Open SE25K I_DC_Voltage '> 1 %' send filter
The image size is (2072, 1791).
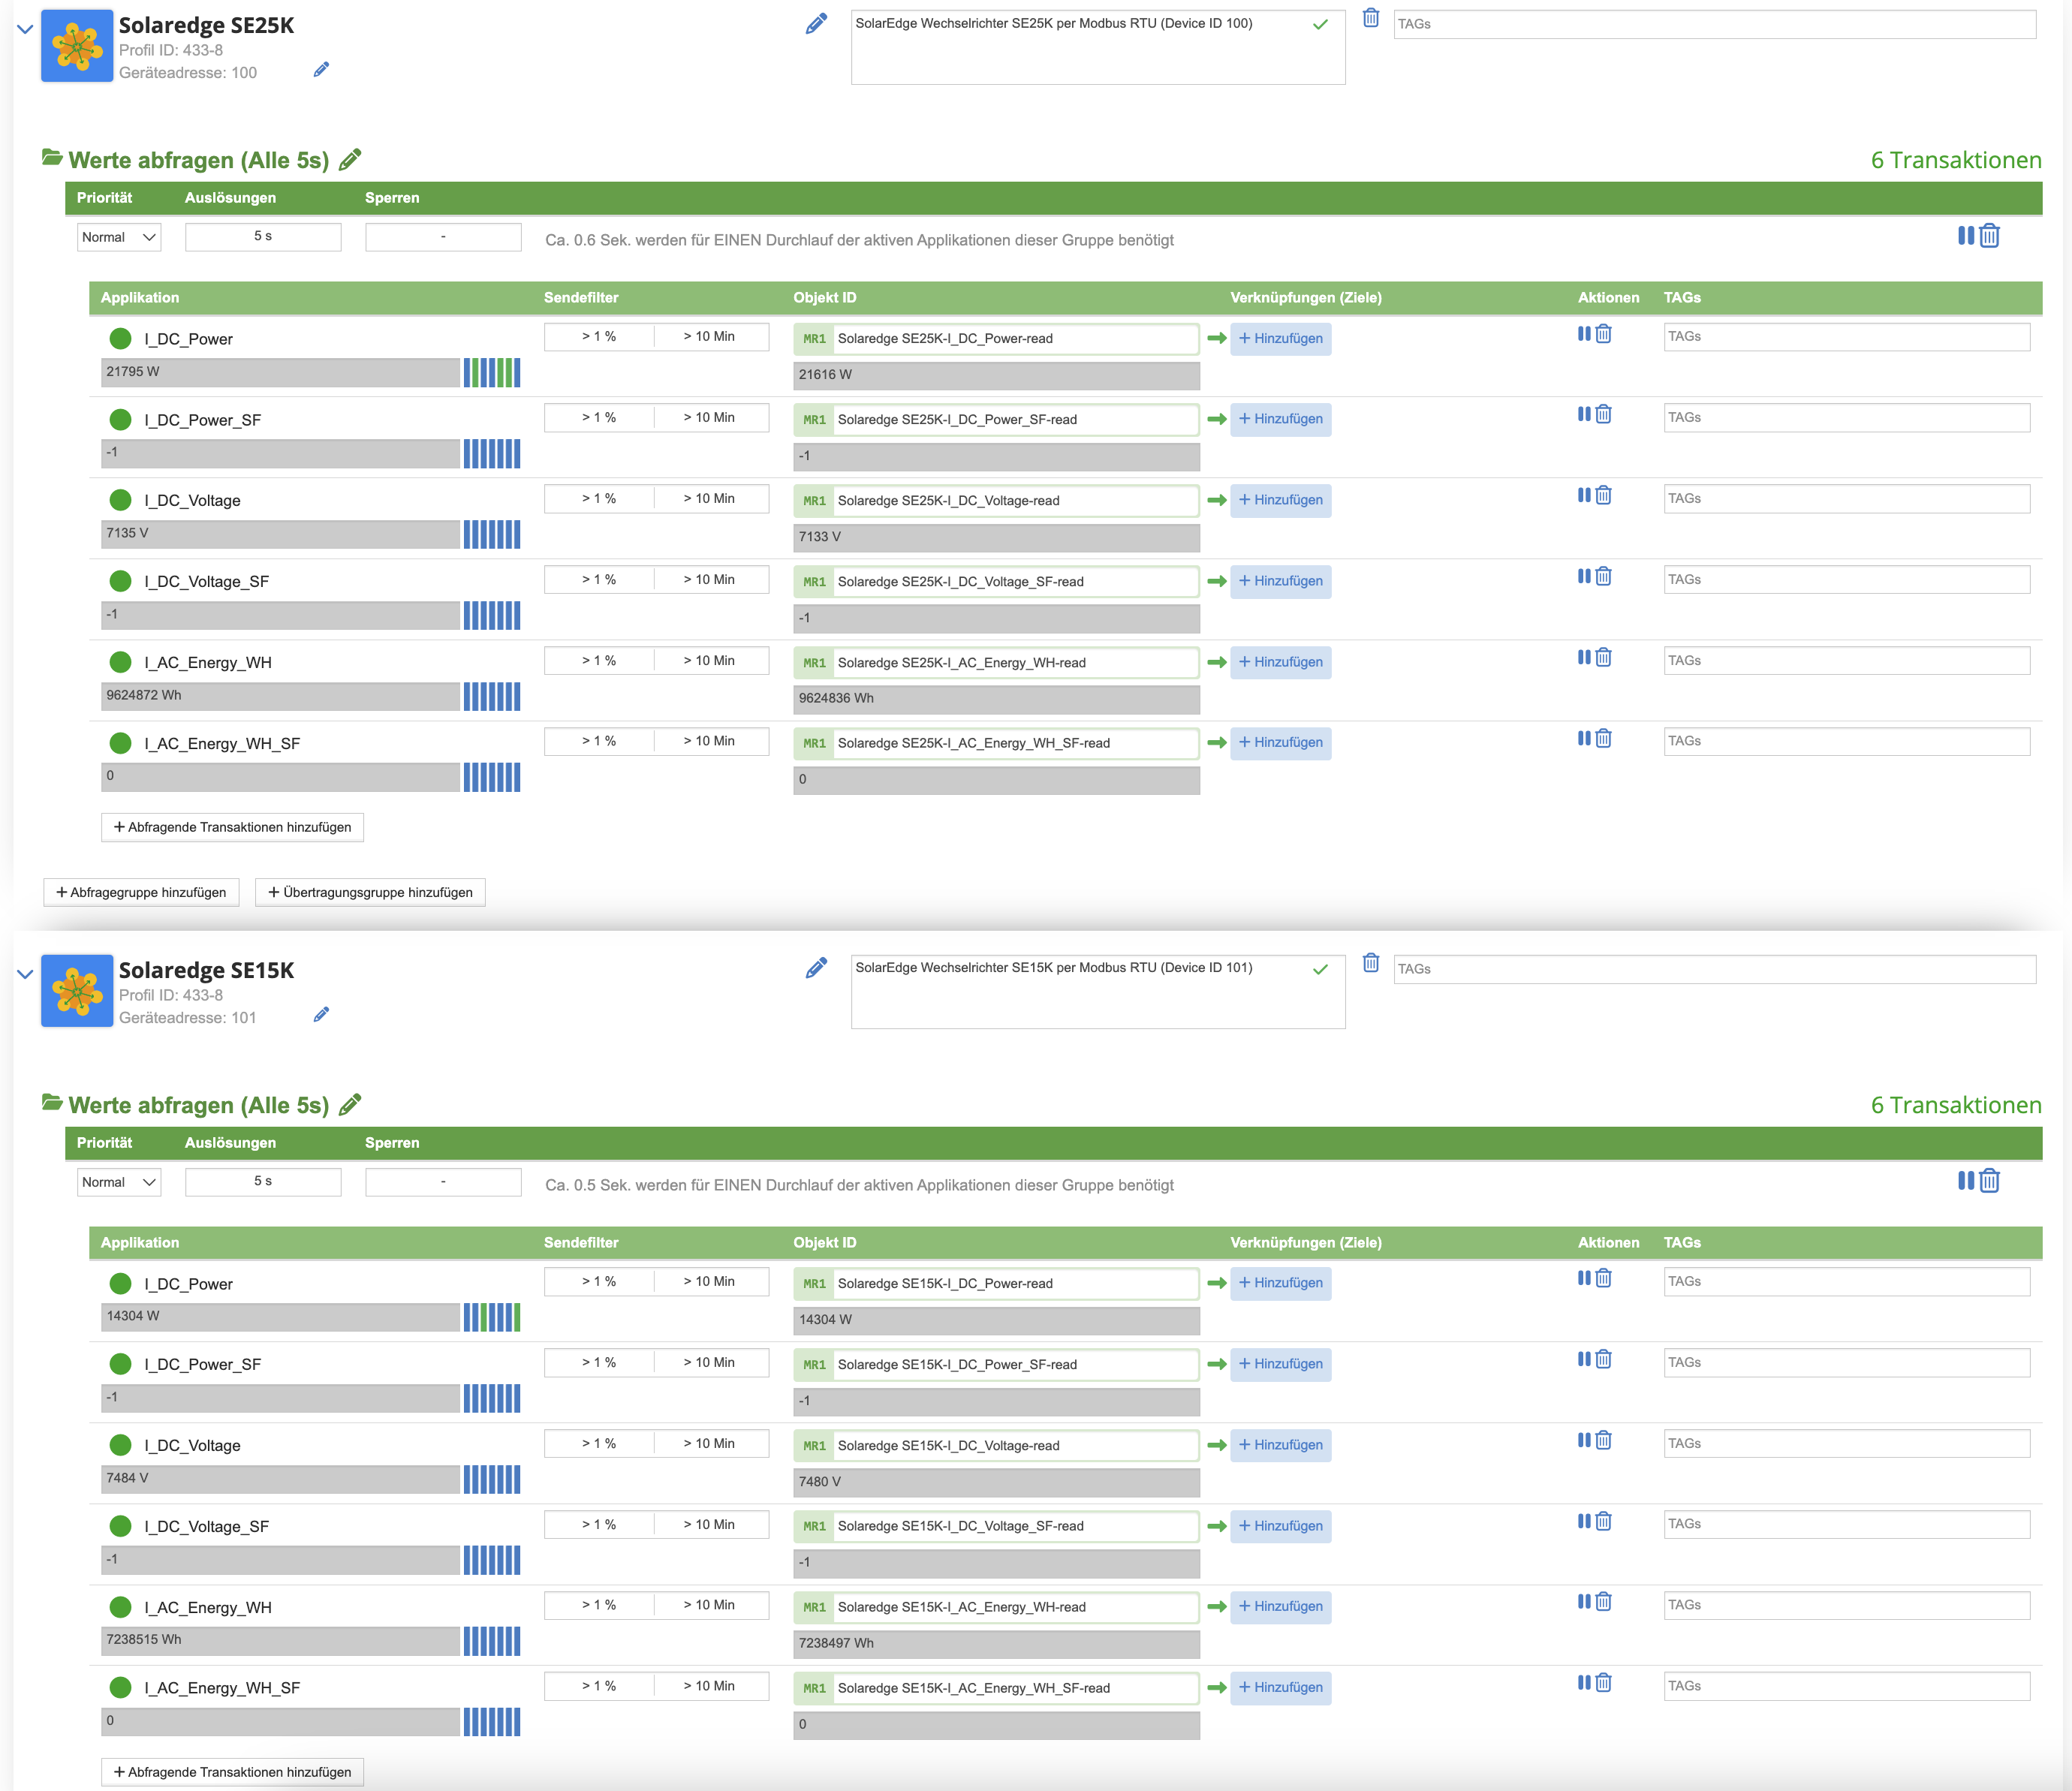[599, 498]
